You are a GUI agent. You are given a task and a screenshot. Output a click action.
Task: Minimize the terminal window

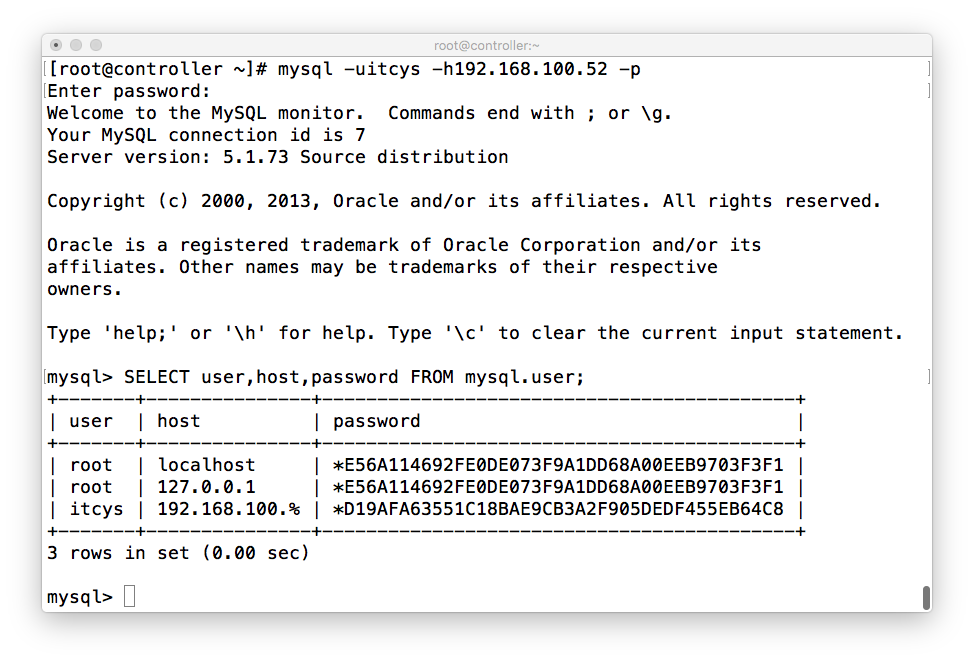pyautogui.click(x=76, y=45)
